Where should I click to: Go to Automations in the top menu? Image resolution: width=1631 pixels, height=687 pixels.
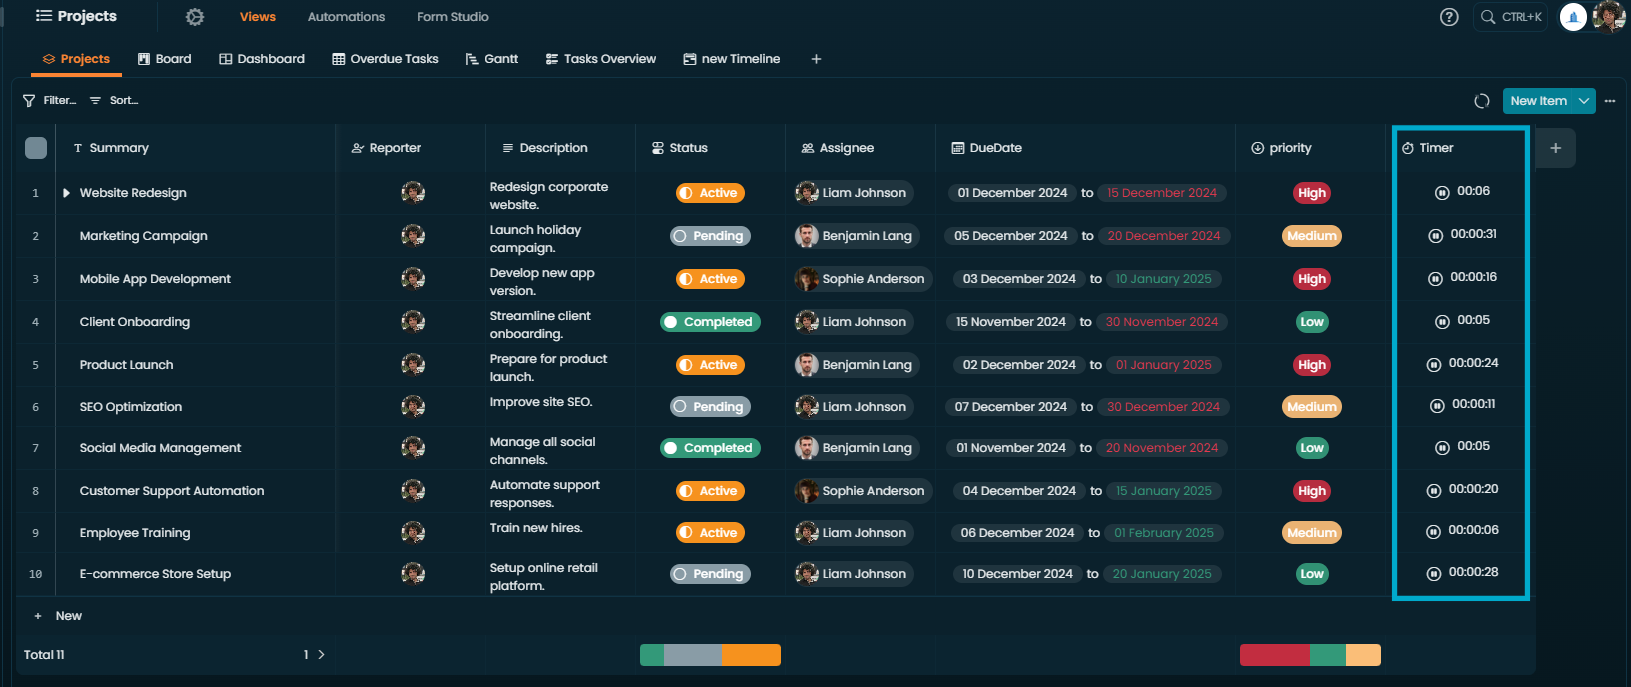coord(346,17)
